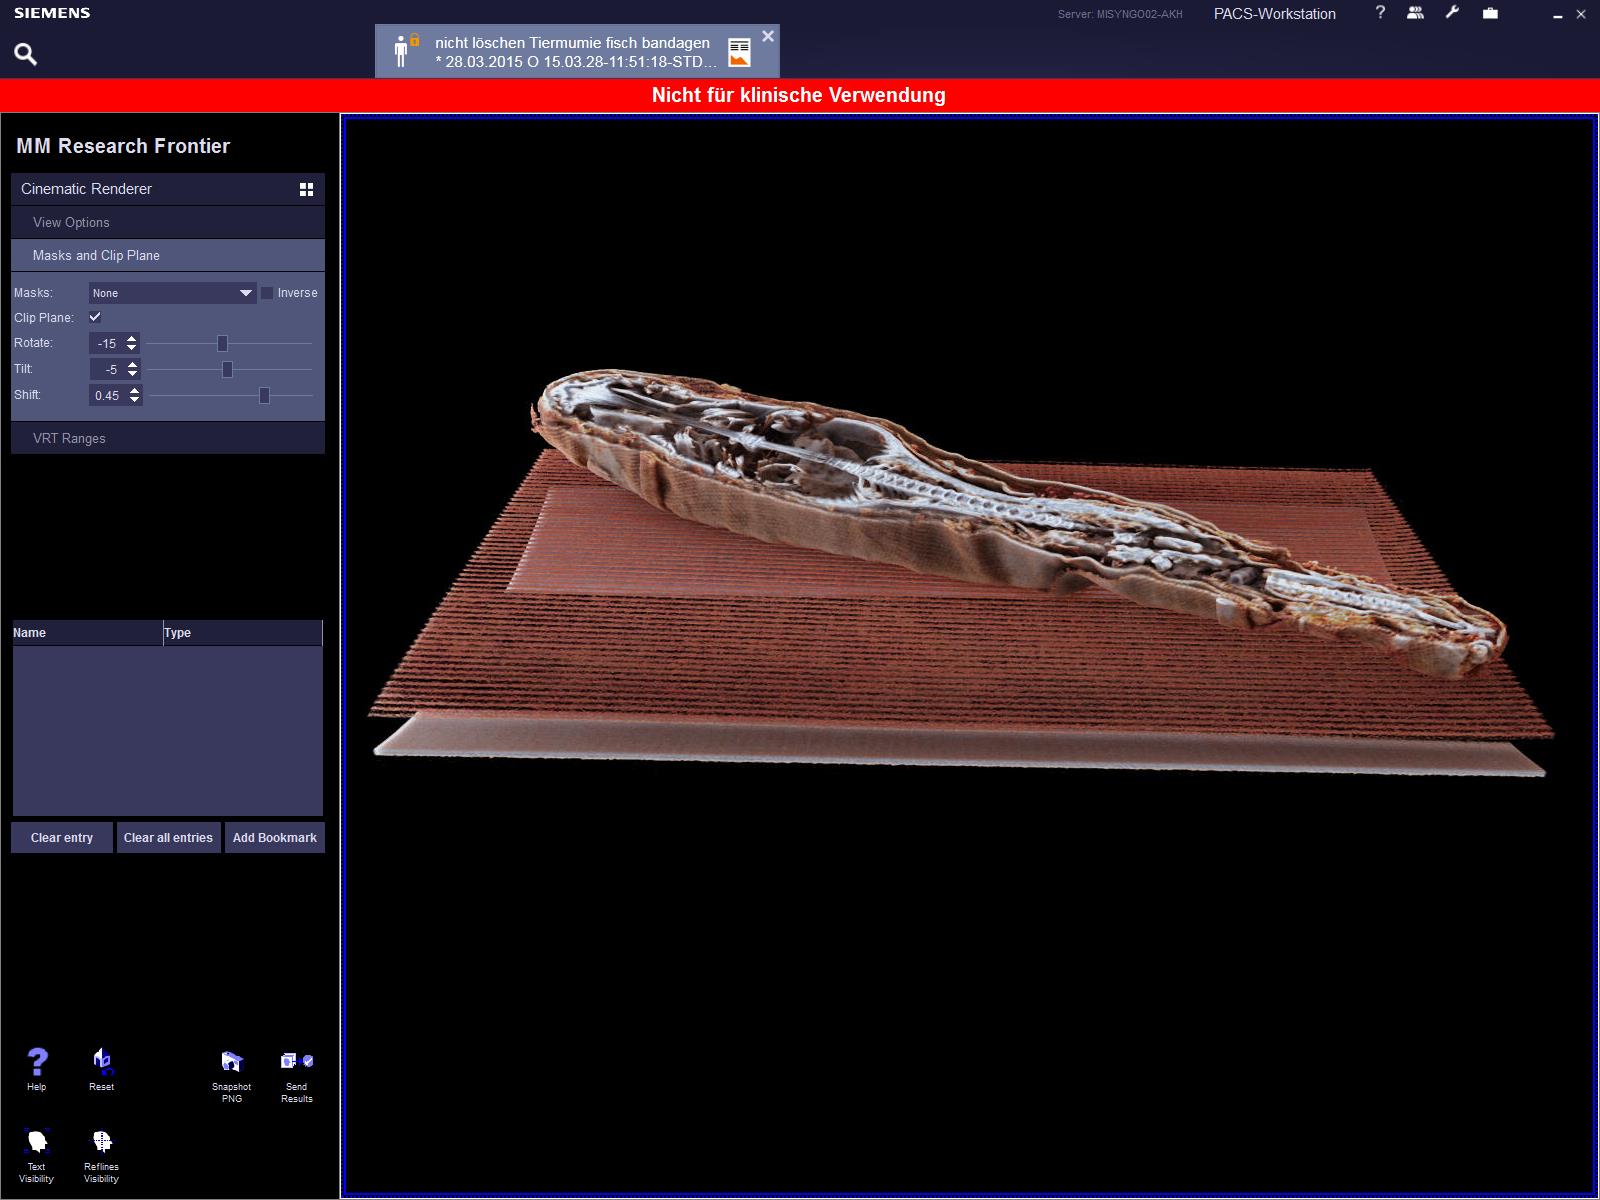Open the wrench settings icon

1452,13
